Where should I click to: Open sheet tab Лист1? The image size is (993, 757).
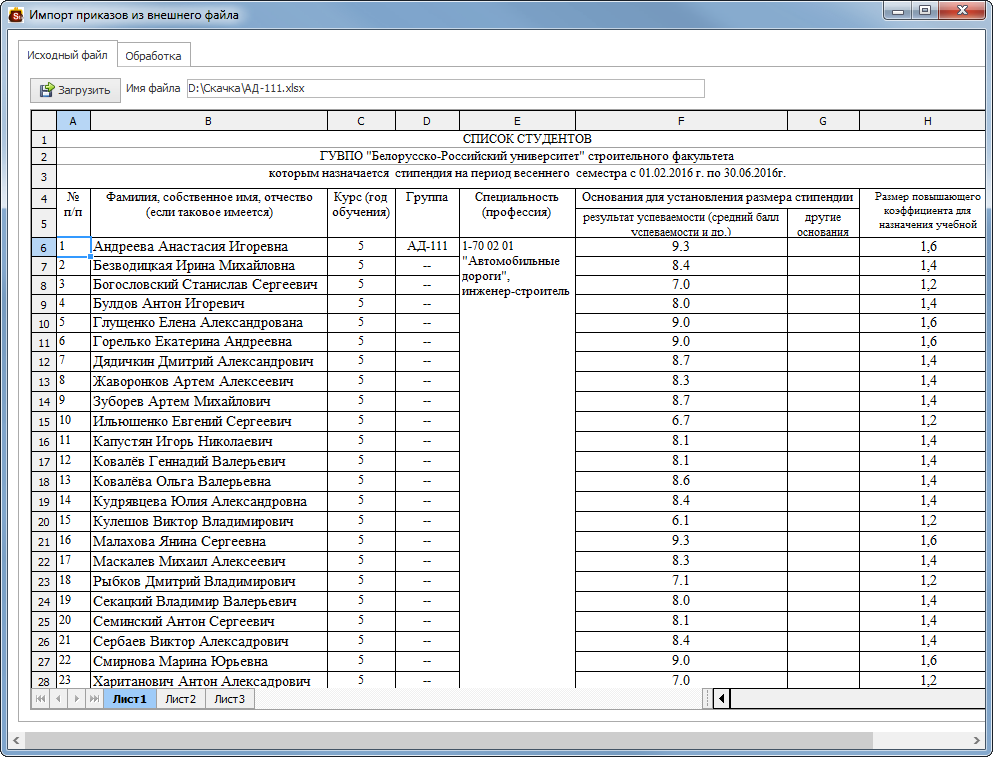click(x=130, y=699)
